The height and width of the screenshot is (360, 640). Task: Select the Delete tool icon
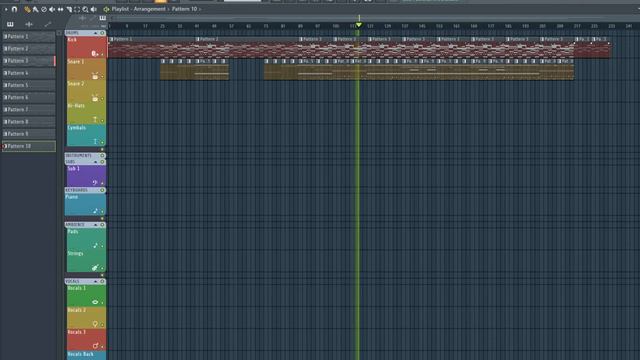(44, 9)
